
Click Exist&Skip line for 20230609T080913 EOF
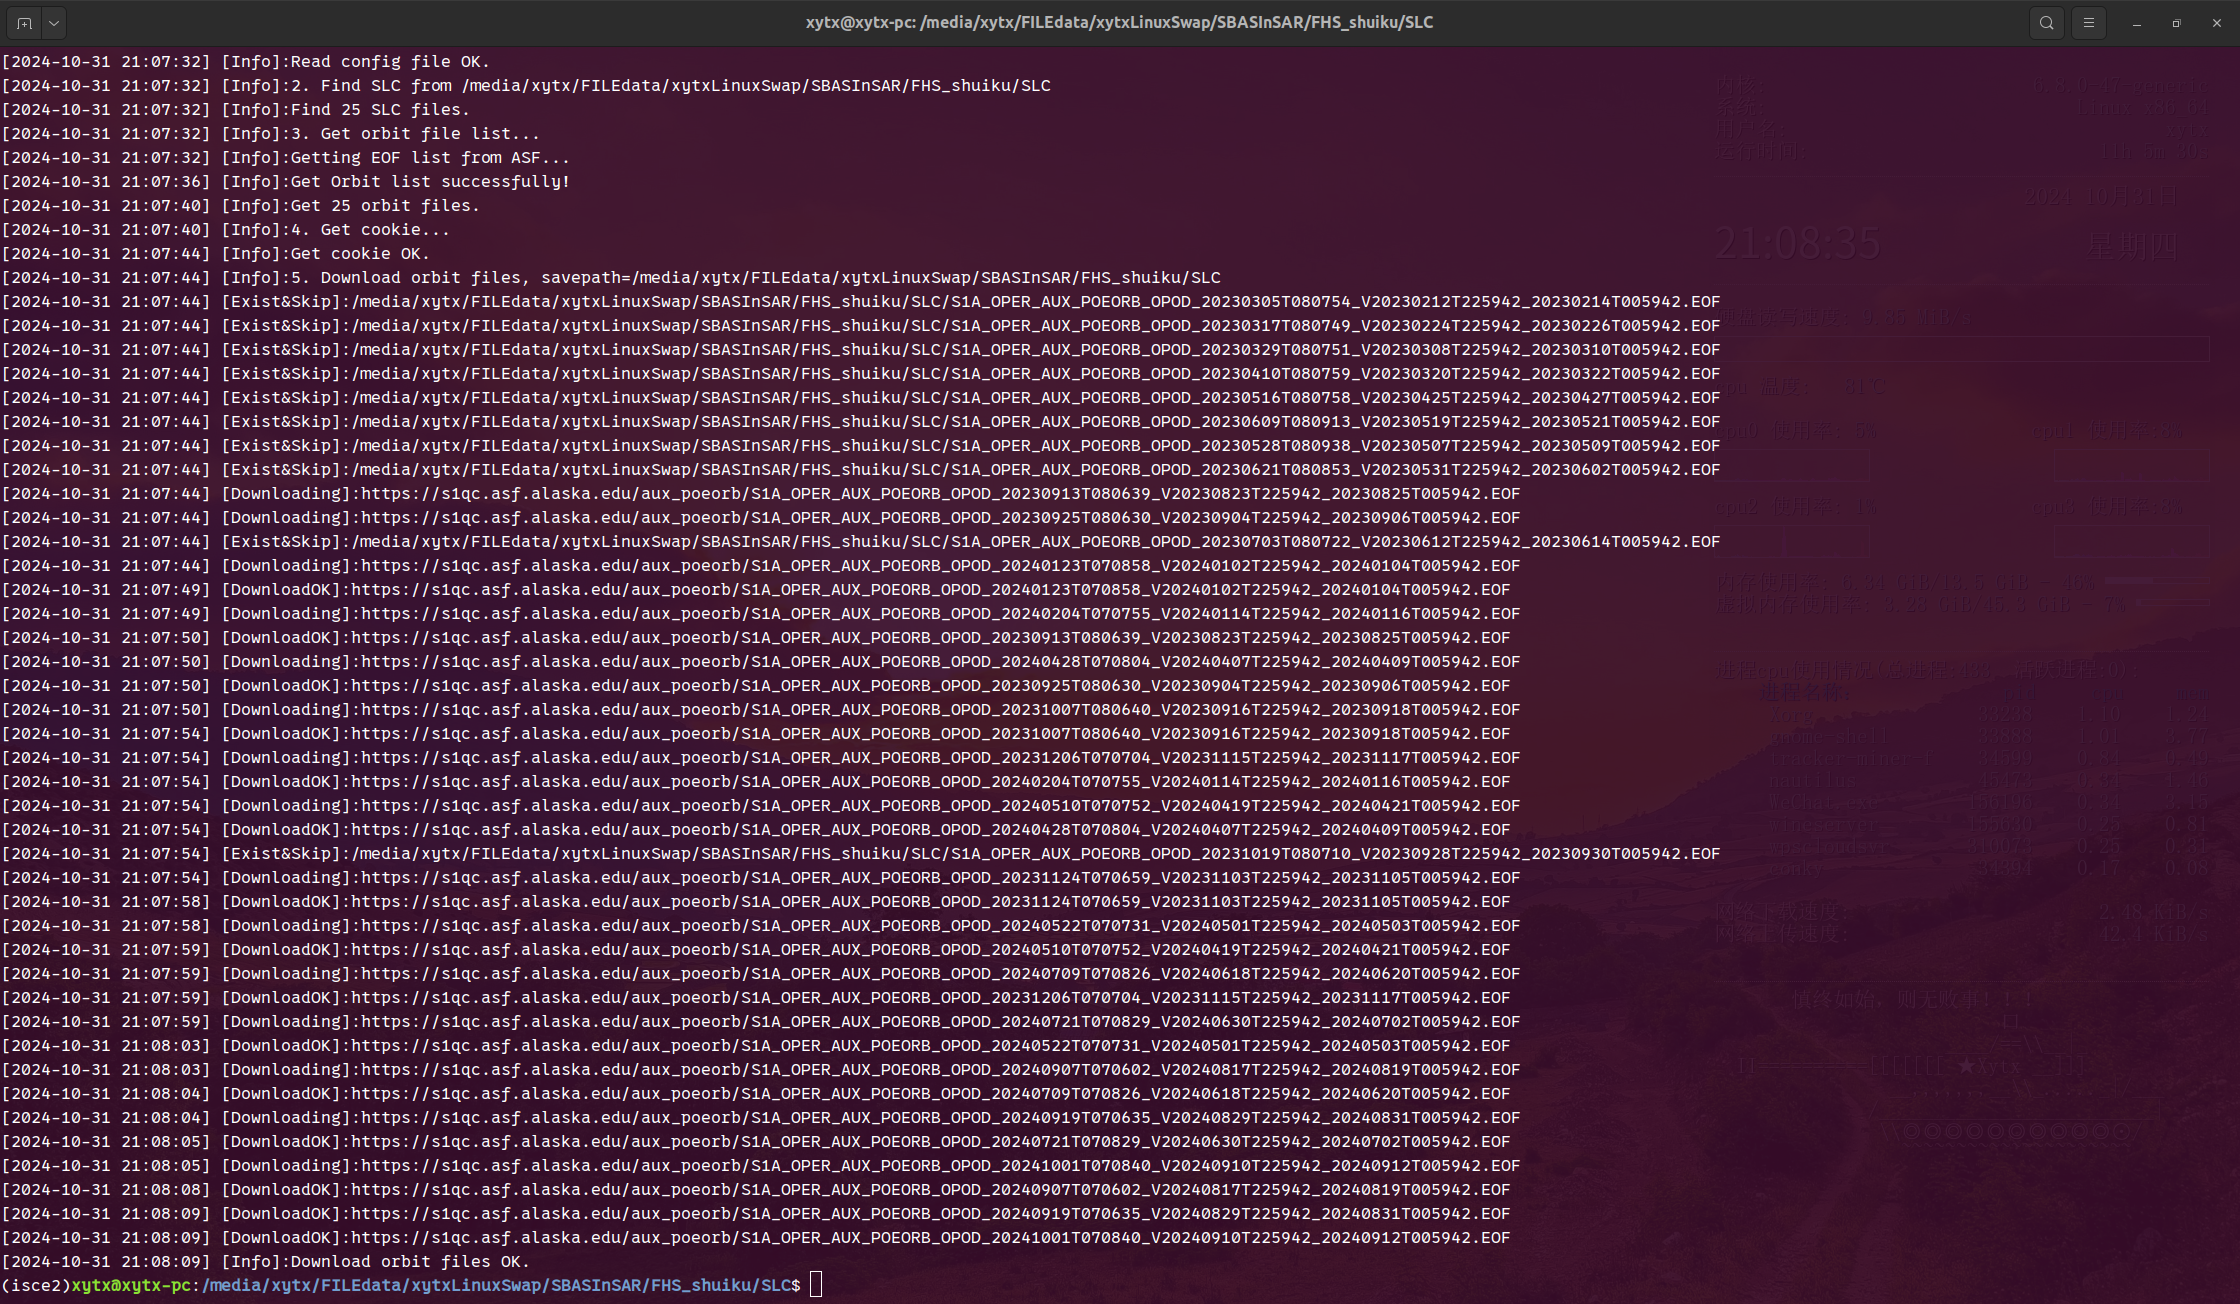[x=861, y=422]
